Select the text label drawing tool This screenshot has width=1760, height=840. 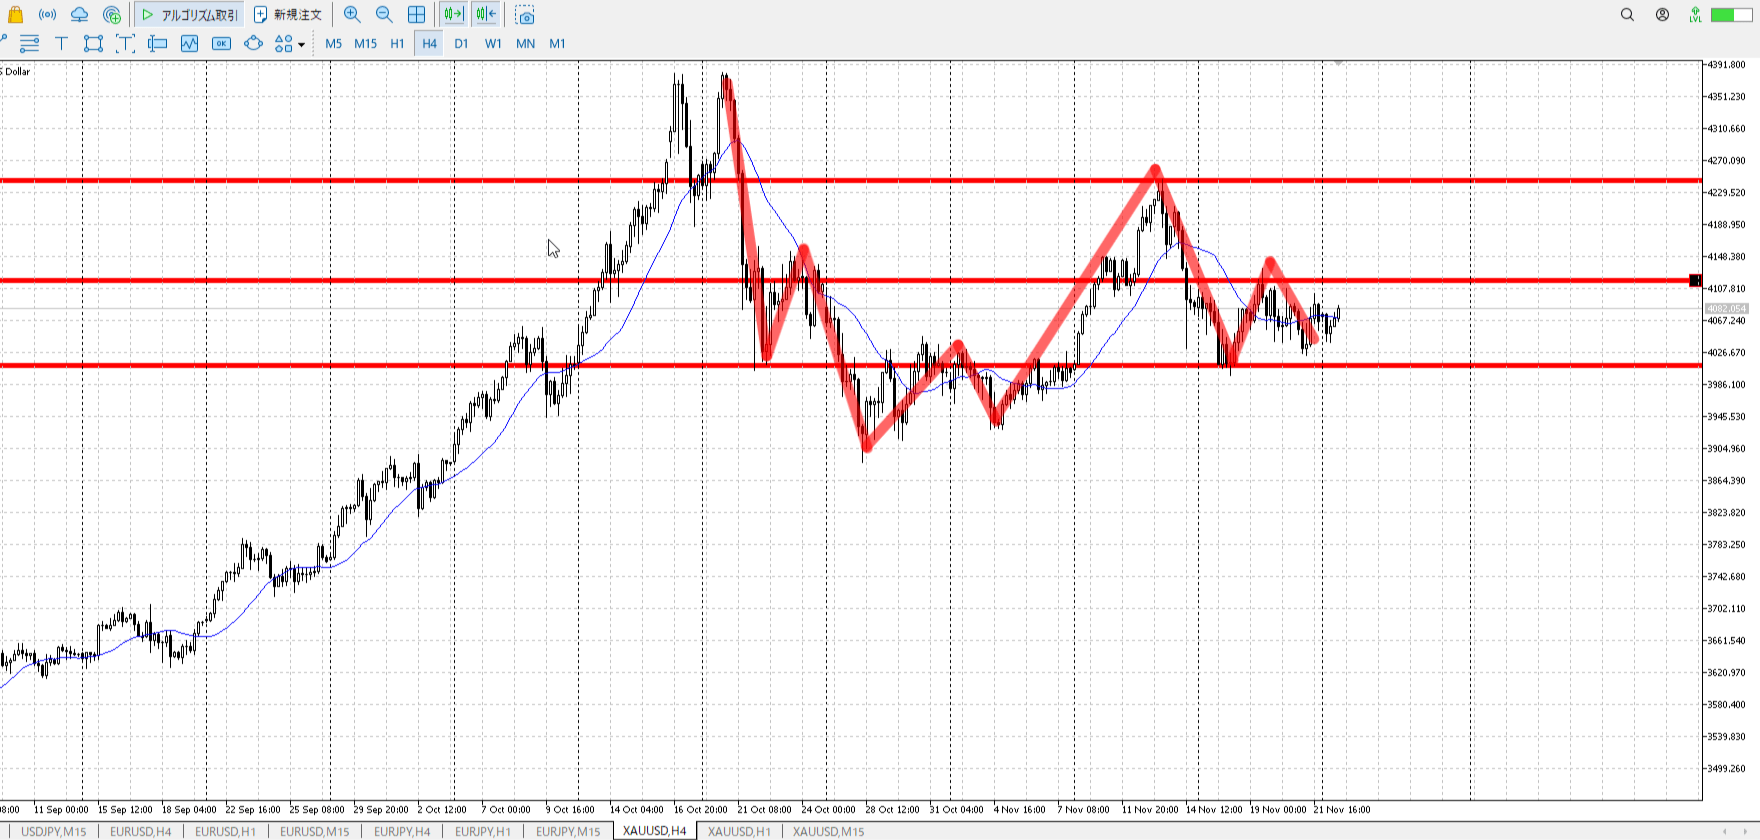(x=61, y=43)
